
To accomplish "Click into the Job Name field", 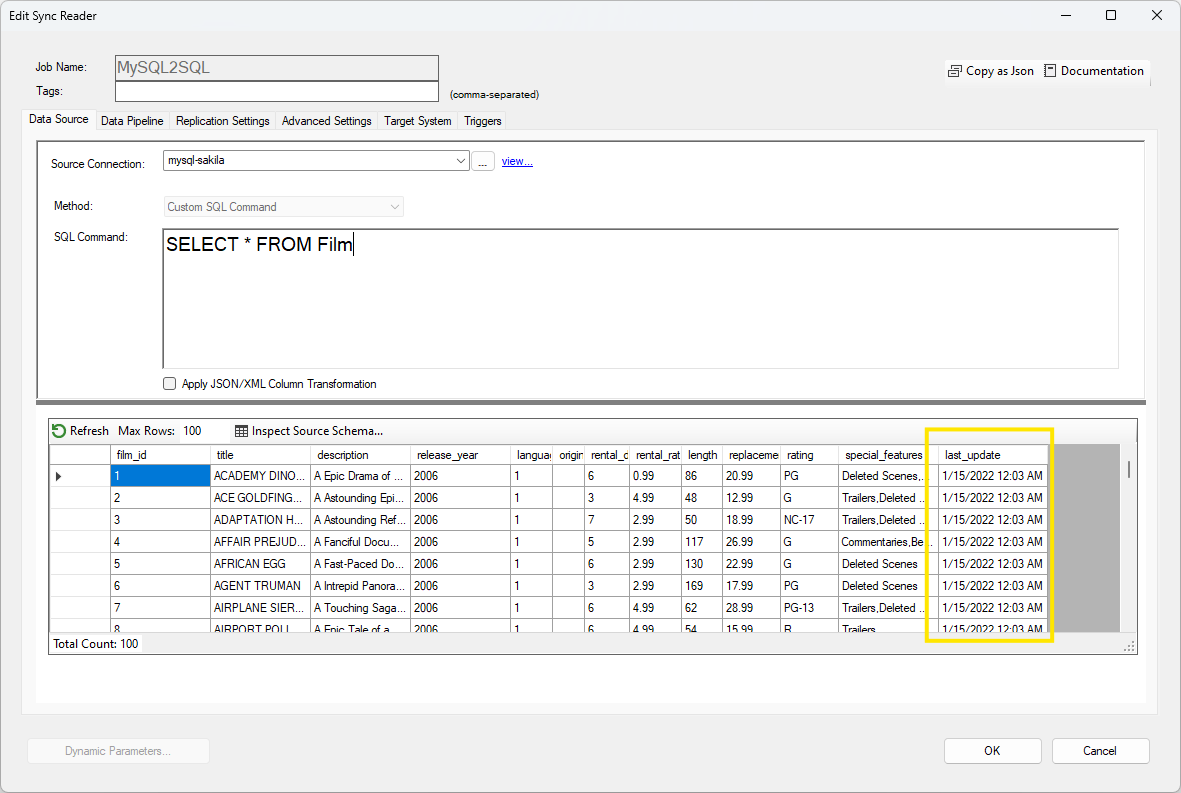I will [x=276, y=68].
